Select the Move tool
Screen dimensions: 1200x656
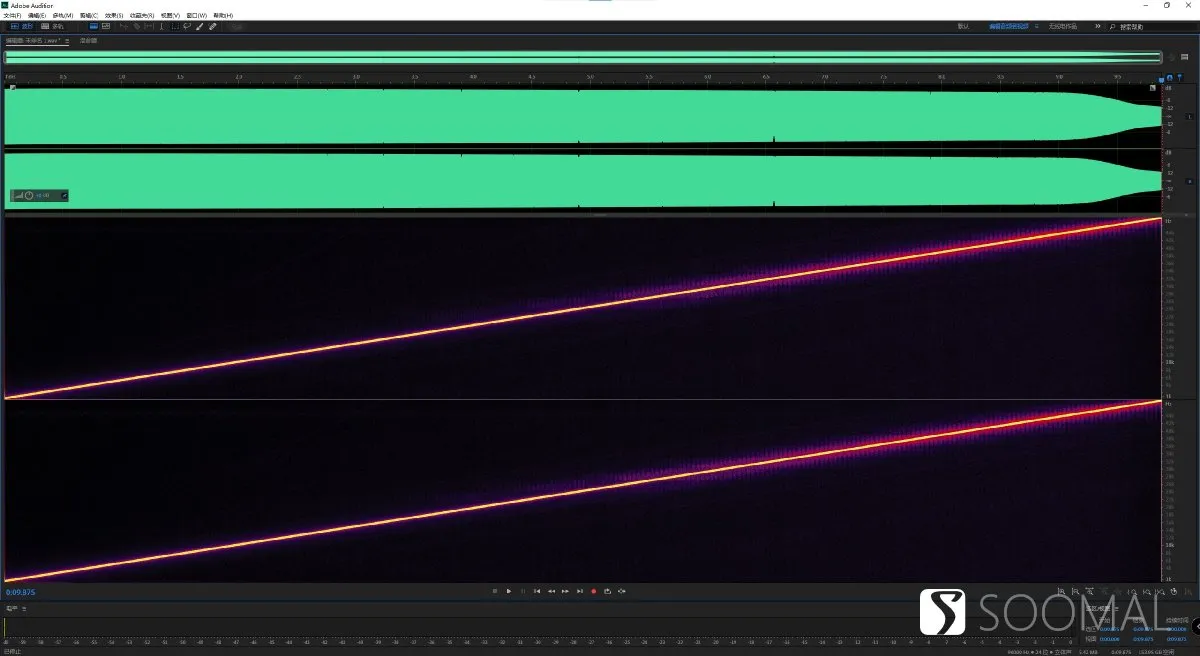[x=126, y=26]
